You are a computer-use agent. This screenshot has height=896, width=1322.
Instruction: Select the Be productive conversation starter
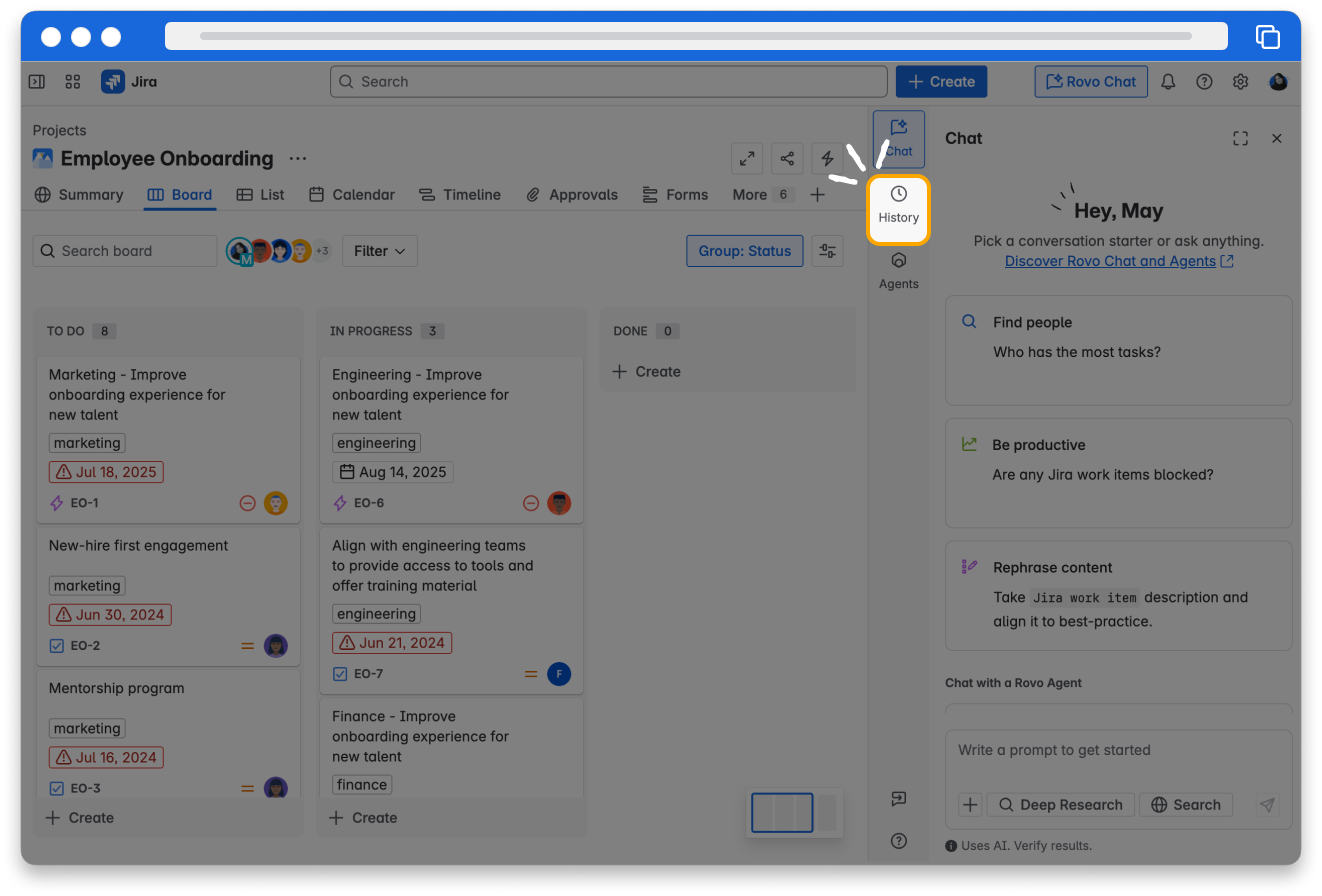(x=1119, y=473)
